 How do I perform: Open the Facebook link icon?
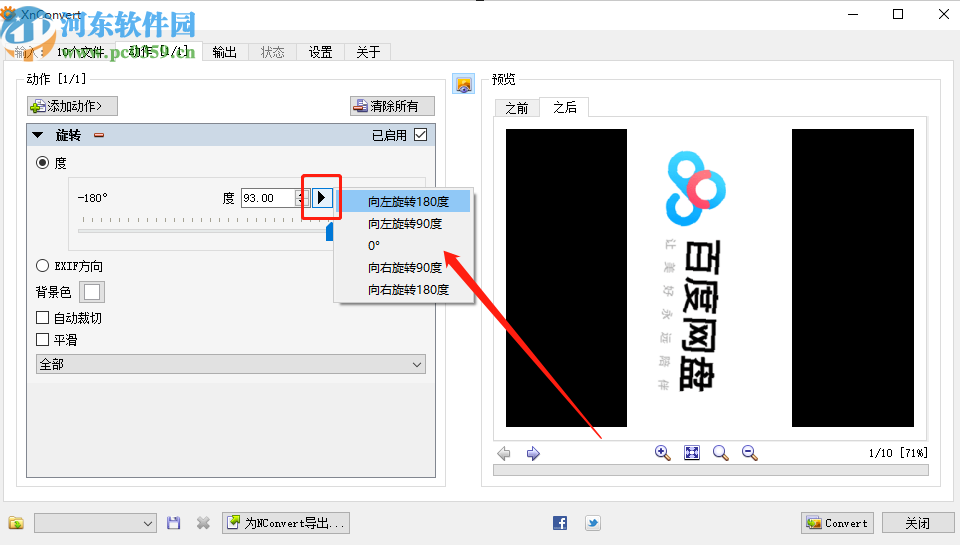(x=560, y=523)
